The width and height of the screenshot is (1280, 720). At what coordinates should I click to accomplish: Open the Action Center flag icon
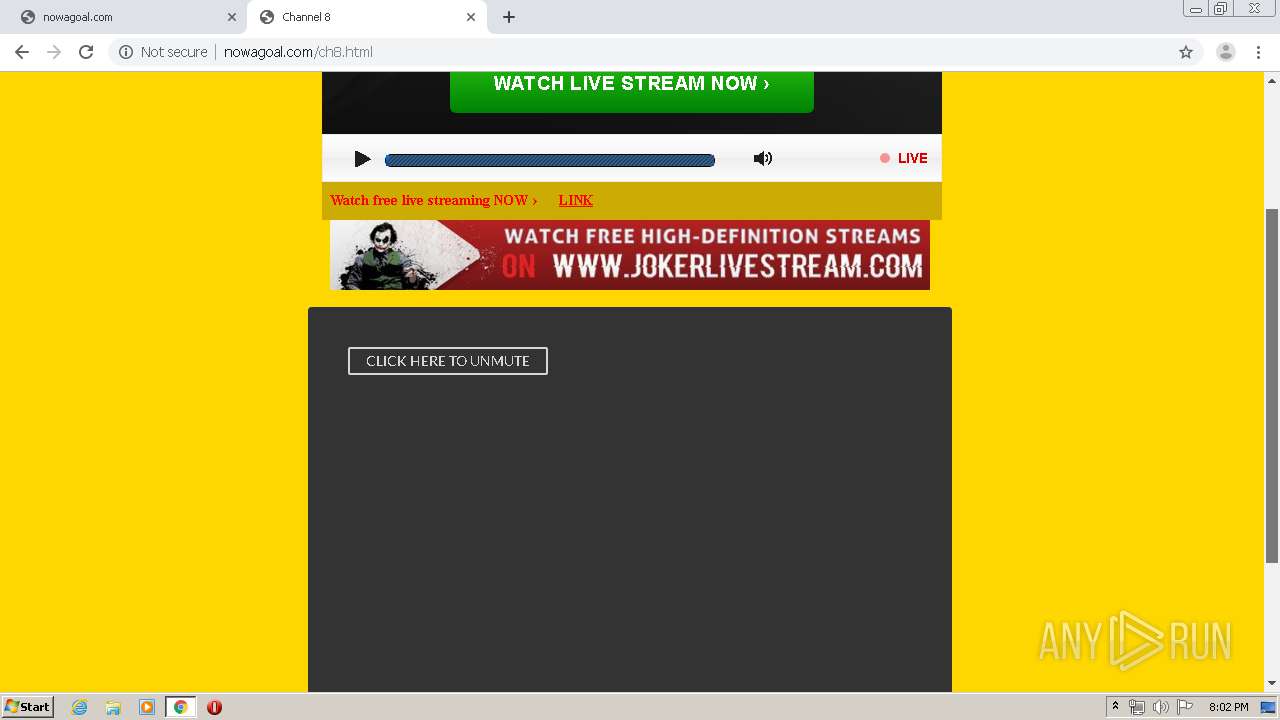pos(1185,707)
